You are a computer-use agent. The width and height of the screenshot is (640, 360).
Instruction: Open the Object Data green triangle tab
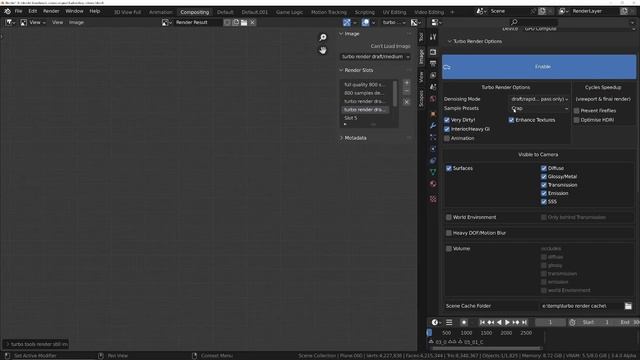click(x=433, y=172)
